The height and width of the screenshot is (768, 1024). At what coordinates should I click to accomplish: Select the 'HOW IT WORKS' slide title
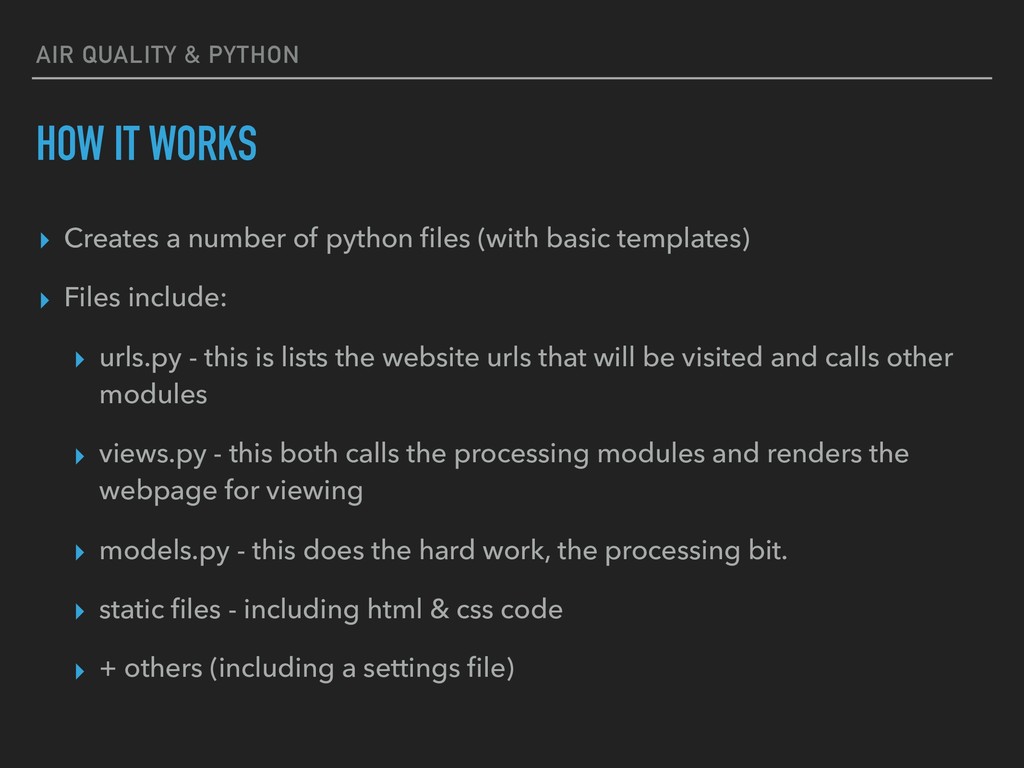[147, 143]
